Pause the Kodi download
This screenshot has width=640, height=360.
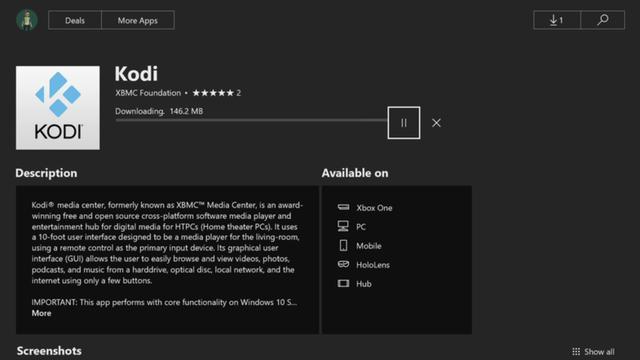[404, 123]
